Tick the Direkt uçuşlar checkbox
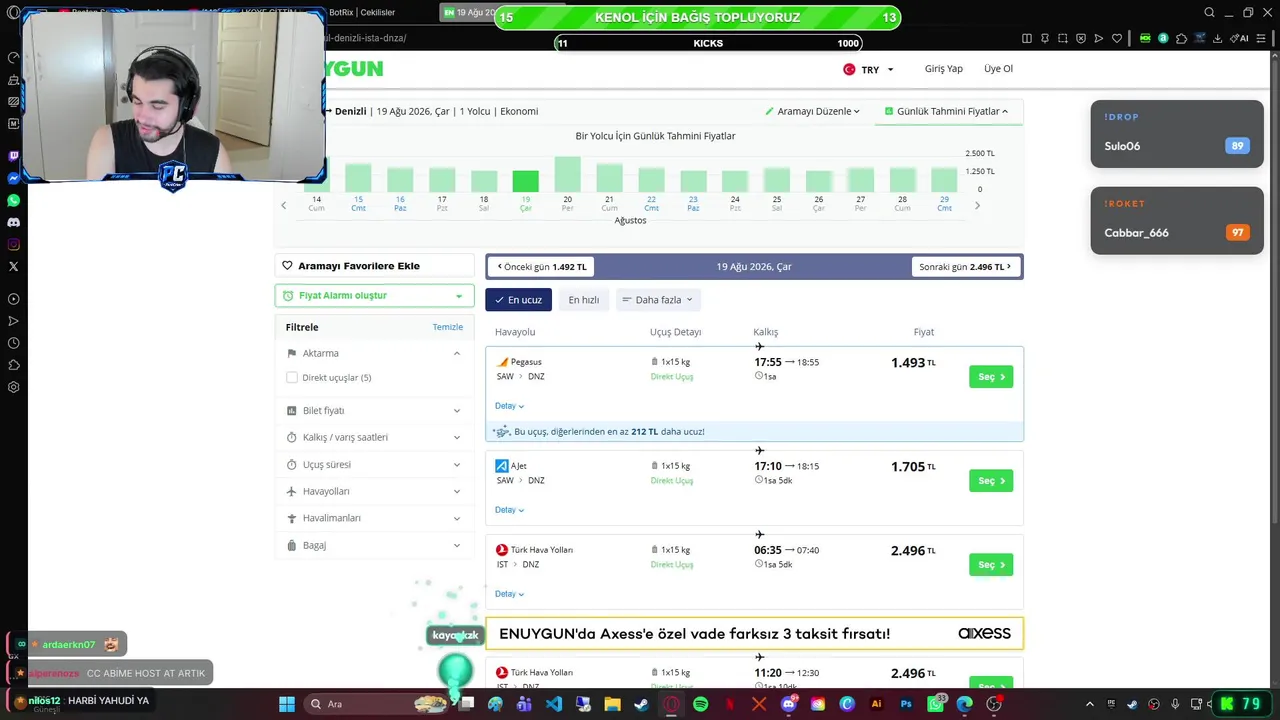 (292, 377)
